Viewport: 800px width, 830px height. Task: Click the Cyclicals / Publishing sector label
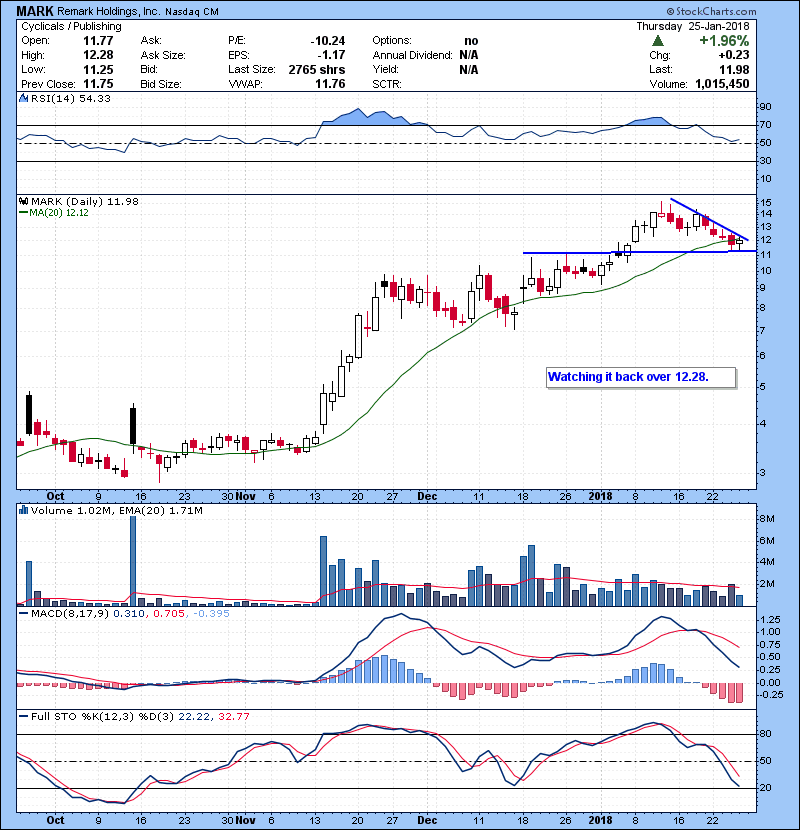click(x=71, y=26)
